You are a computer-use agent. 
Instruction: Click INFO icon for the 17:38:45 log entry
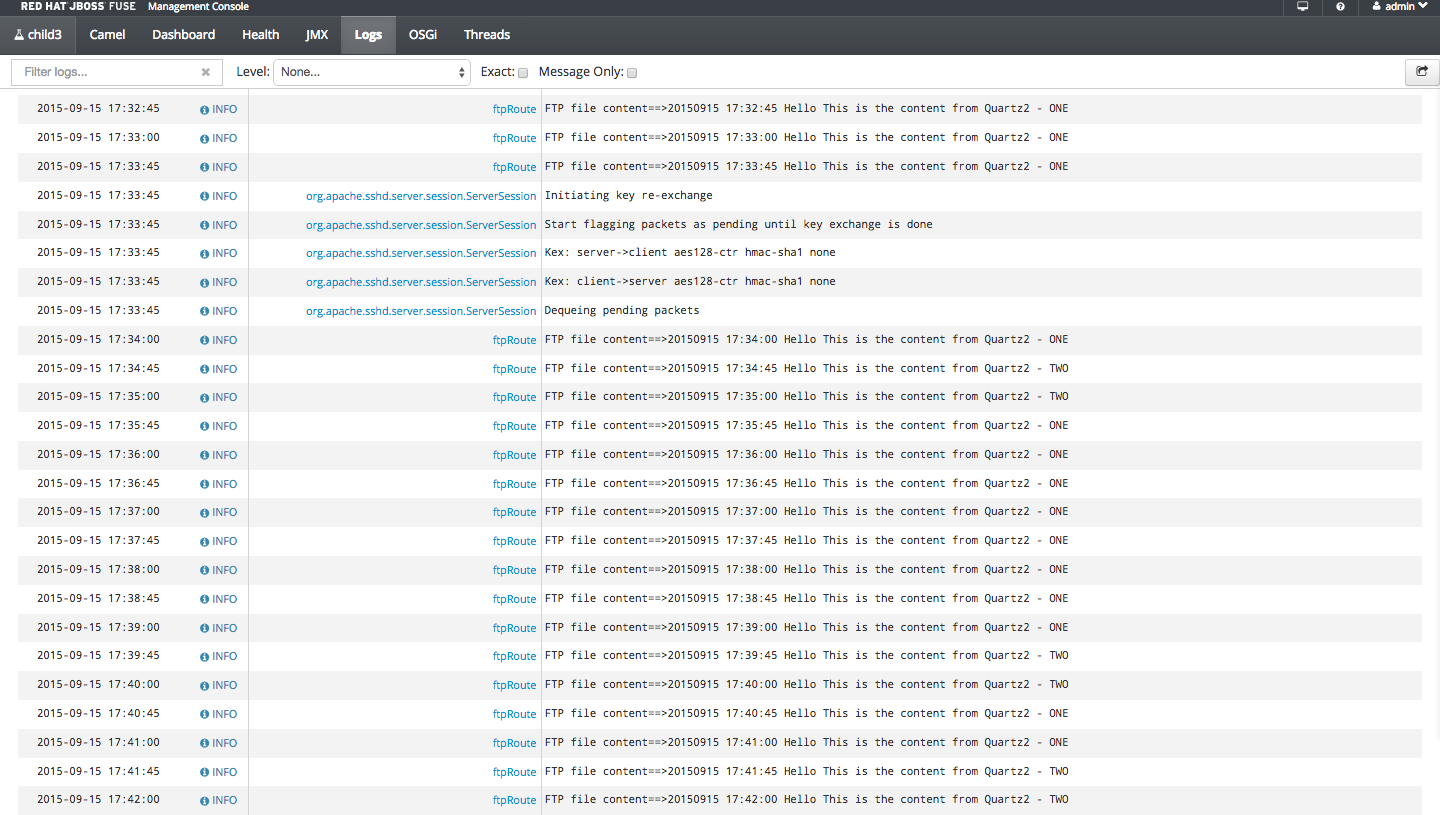(x=205, y=600)
